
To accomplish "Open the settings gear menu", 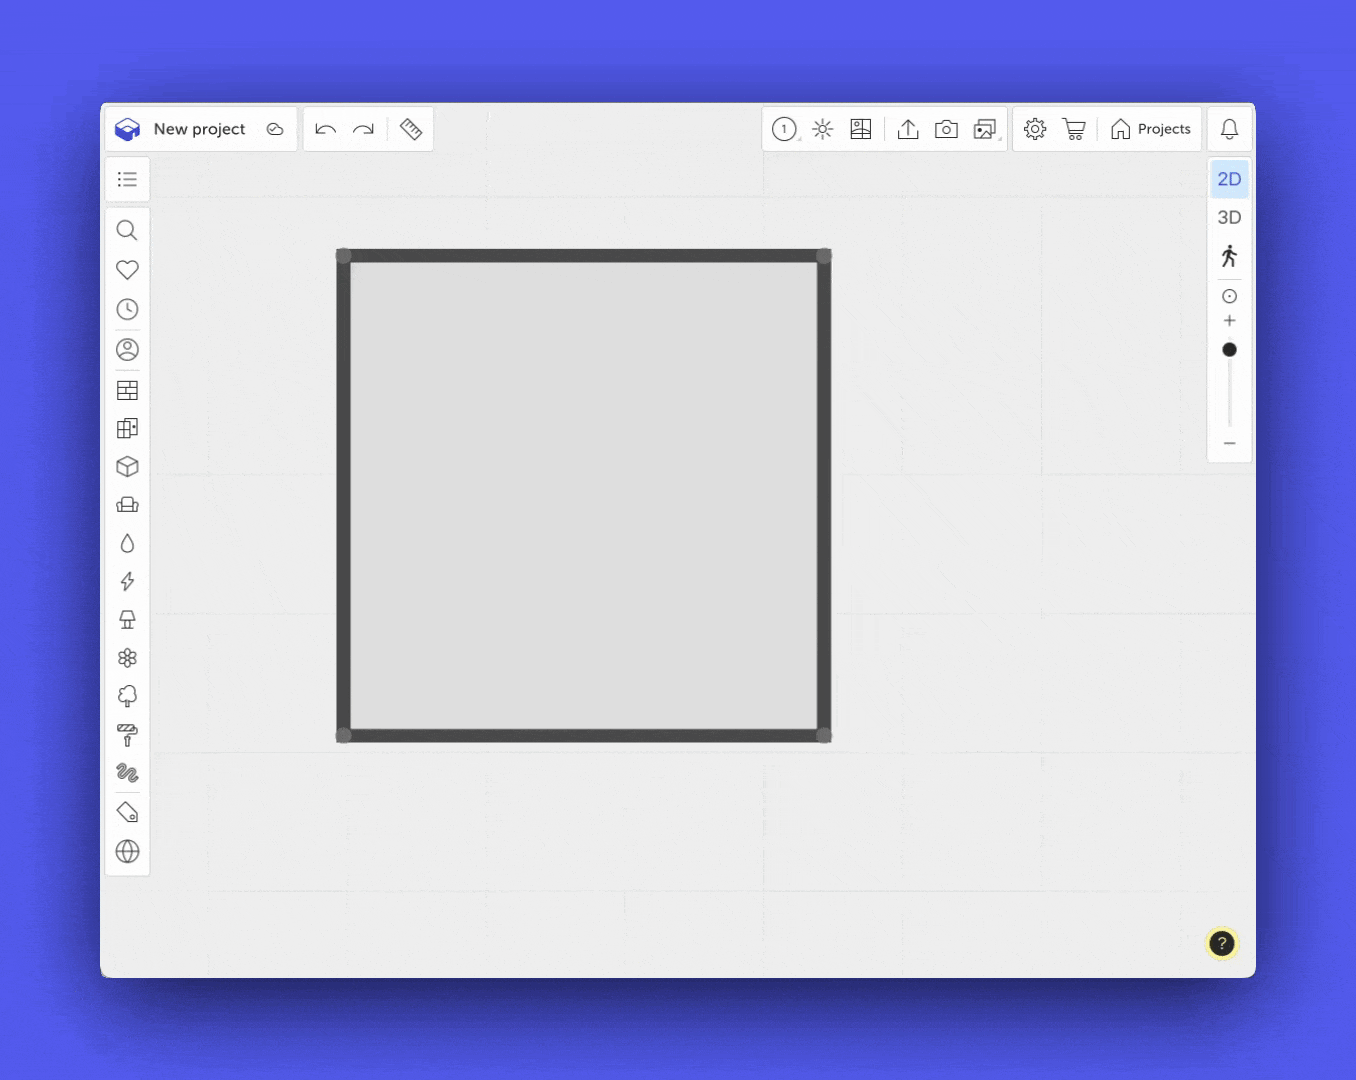I will (x=1035, y=129).
